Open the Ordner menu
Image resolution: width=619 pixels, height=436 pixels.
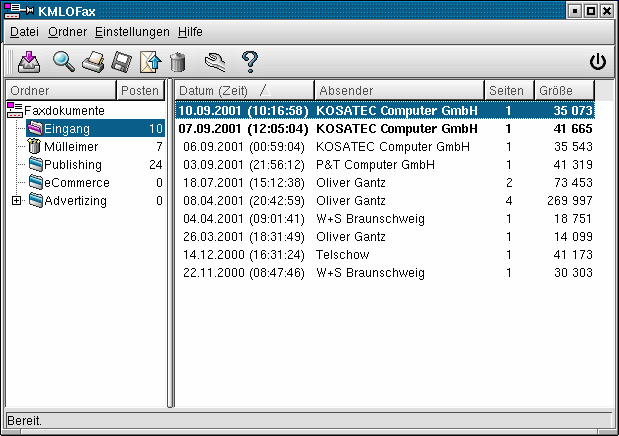pos(68,32)
